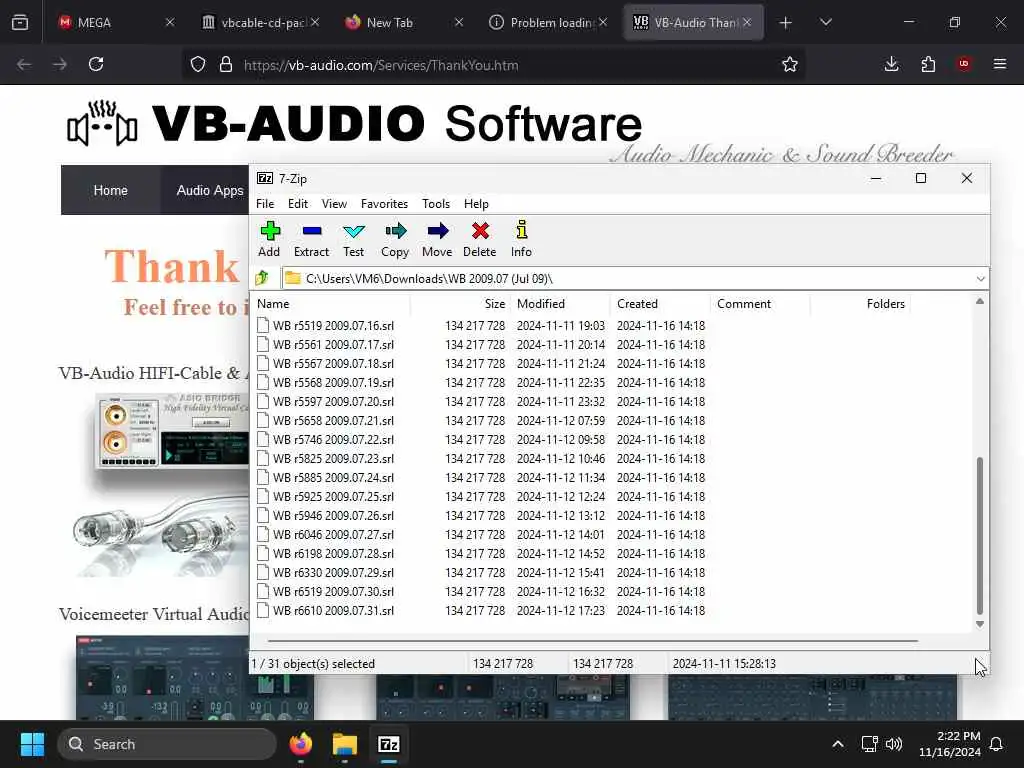Click the tracking protection shield icon
This screenshot has height=768, width=1024.
tap(198, 65)
